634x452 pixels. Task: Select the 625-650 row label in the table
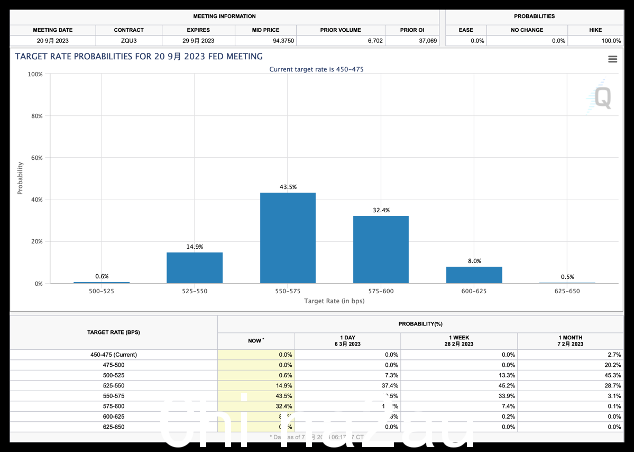point(114,427)
